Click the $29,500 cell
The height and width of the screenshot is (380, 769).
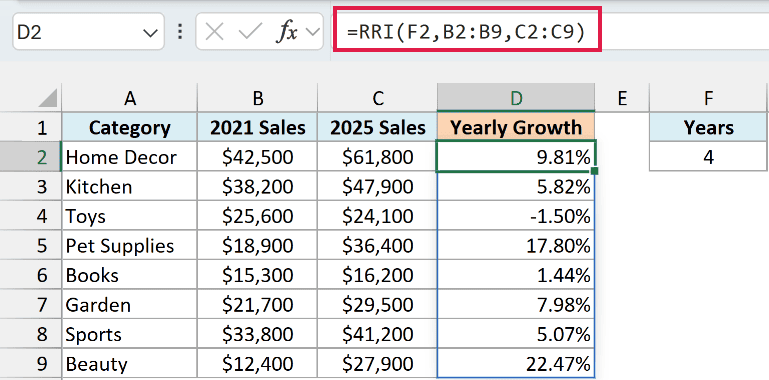(x=378, y=304)
